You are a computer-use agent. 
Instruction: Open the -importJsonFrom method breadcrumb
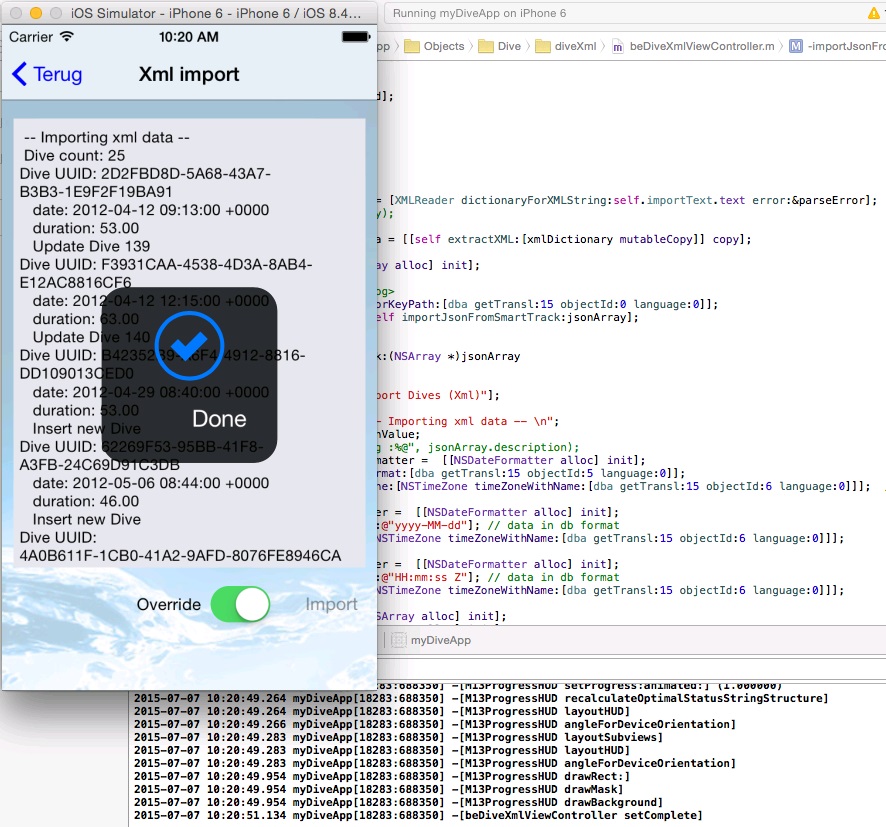[x=846, y=46]
